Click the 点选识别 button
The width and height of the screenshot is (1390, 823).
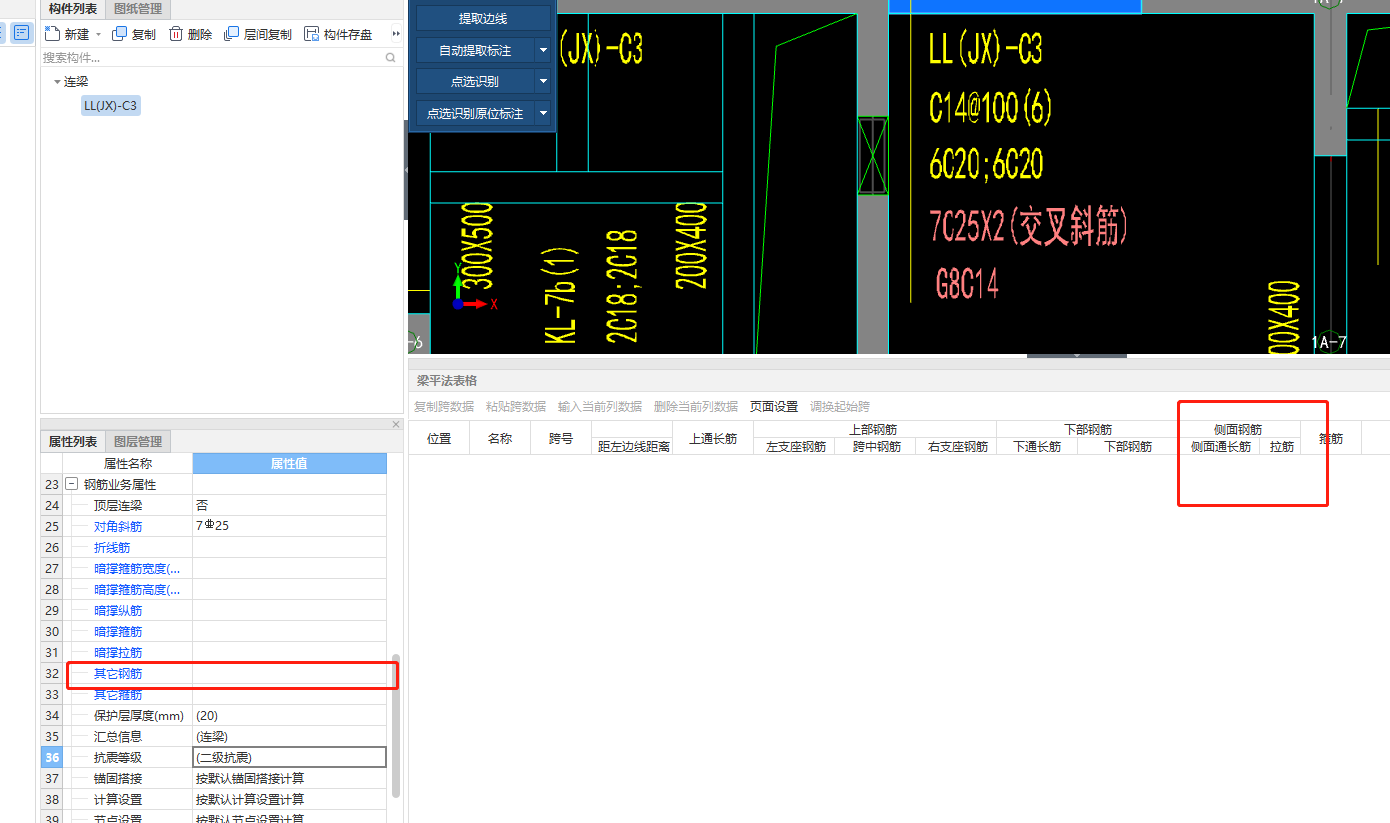tap(475, 81)
